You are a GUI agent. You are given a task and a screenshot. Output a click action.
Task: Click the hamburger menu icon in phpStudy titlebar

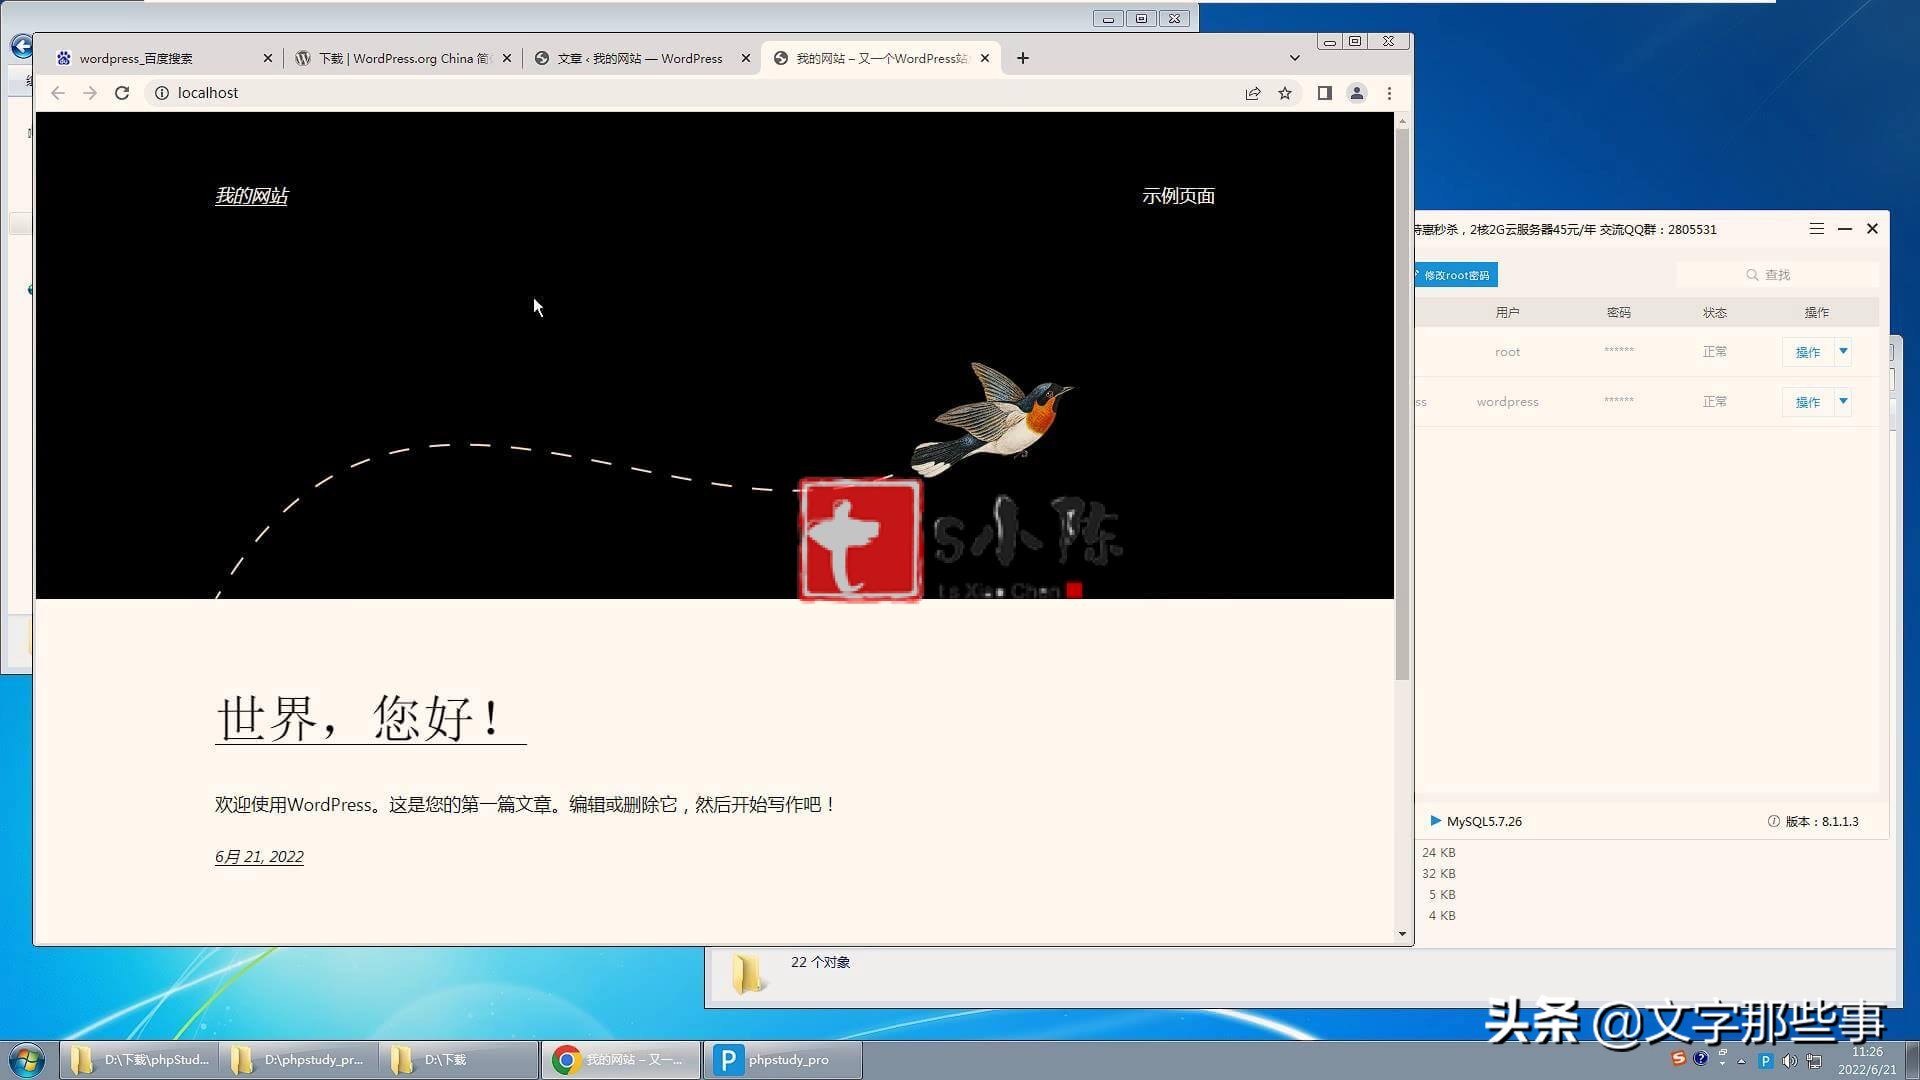(x=1816, y=228)
